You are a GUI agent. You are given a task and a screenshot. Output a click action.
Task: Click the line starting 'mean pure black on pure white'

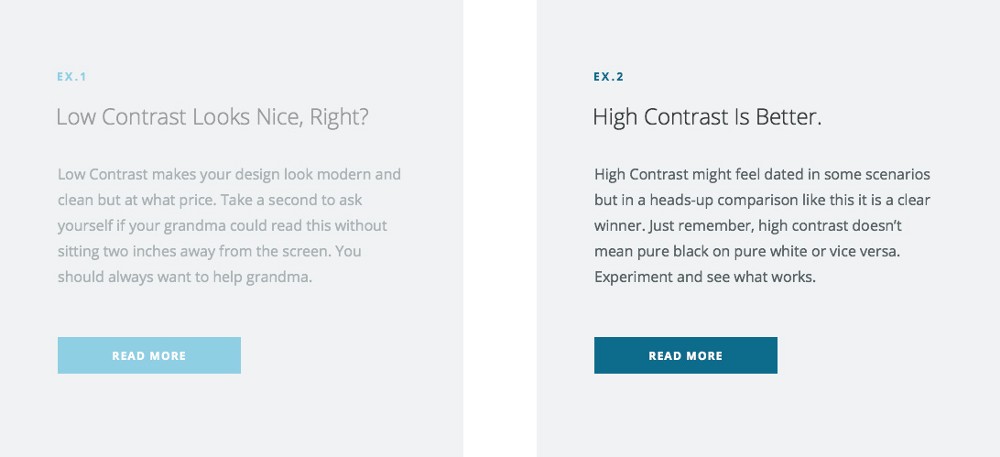tap(747, 251)
